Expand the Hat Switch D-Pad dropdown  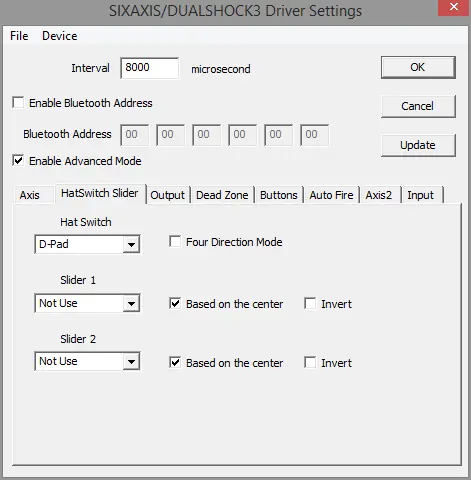point(131,245)
